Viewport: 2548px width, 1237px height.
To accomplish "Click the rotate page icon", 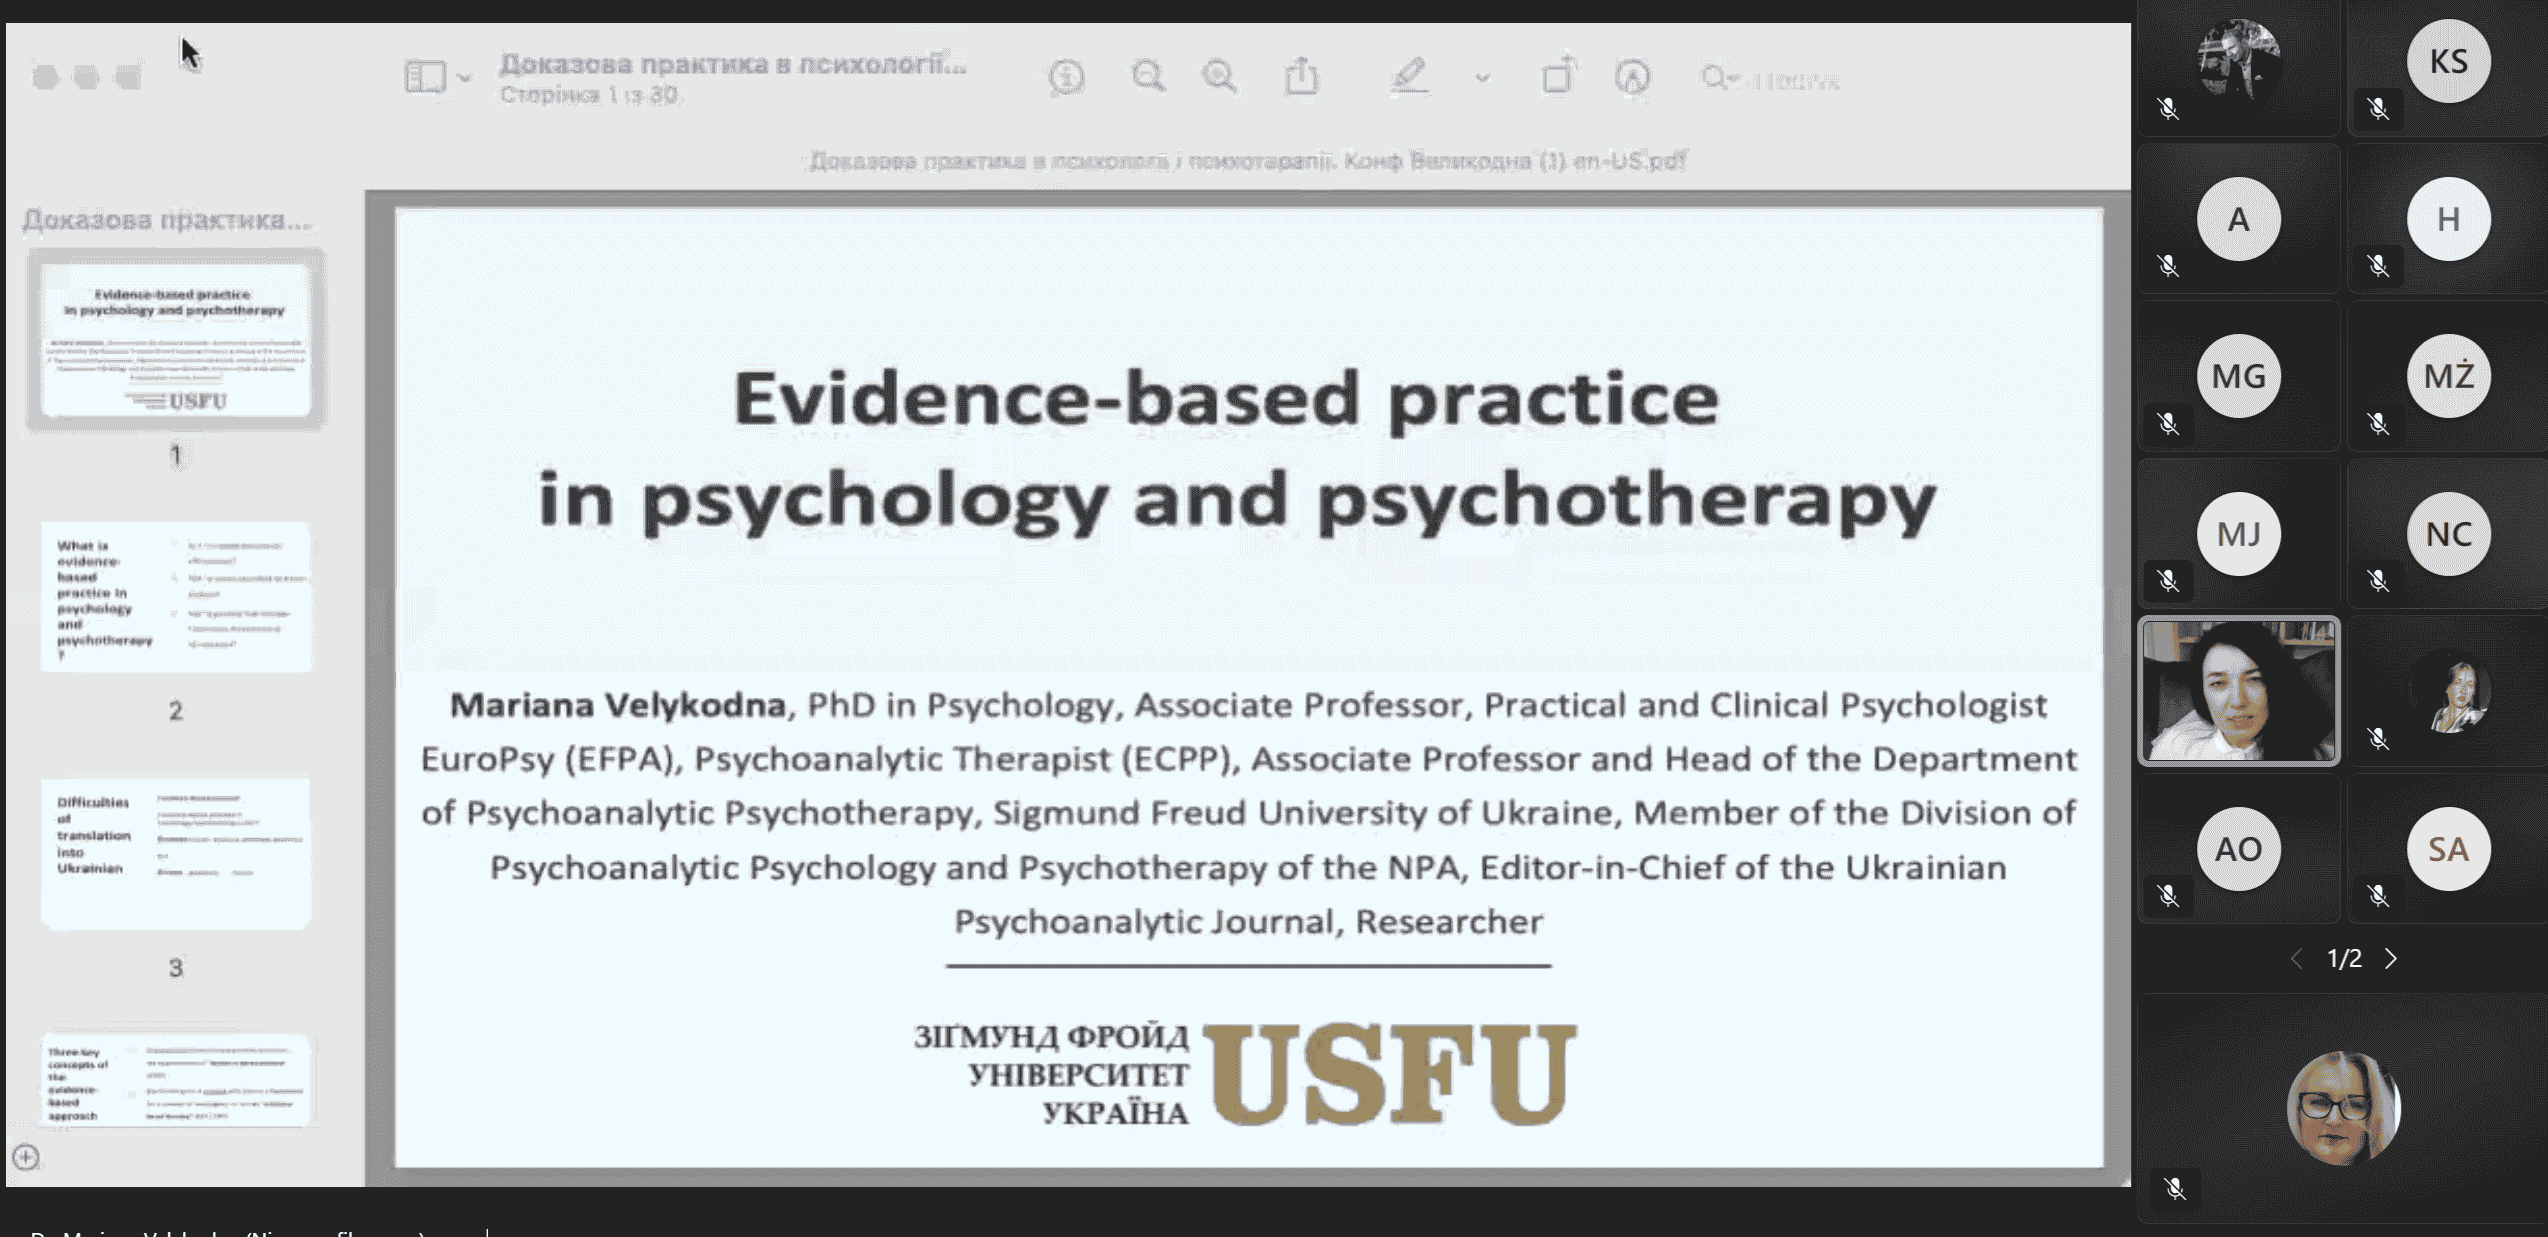I will click(x=1557, y=75).
